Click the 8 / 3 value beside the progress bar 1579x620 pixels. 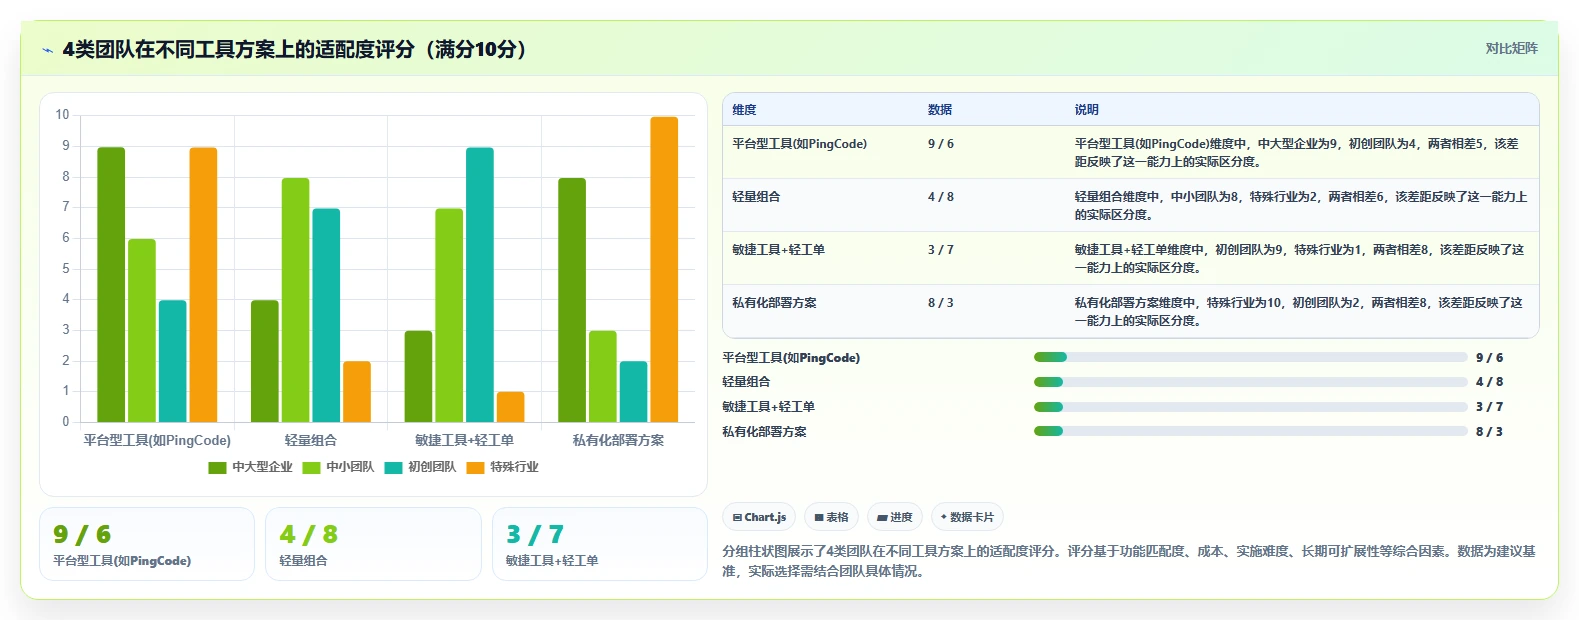point(1489,432)
